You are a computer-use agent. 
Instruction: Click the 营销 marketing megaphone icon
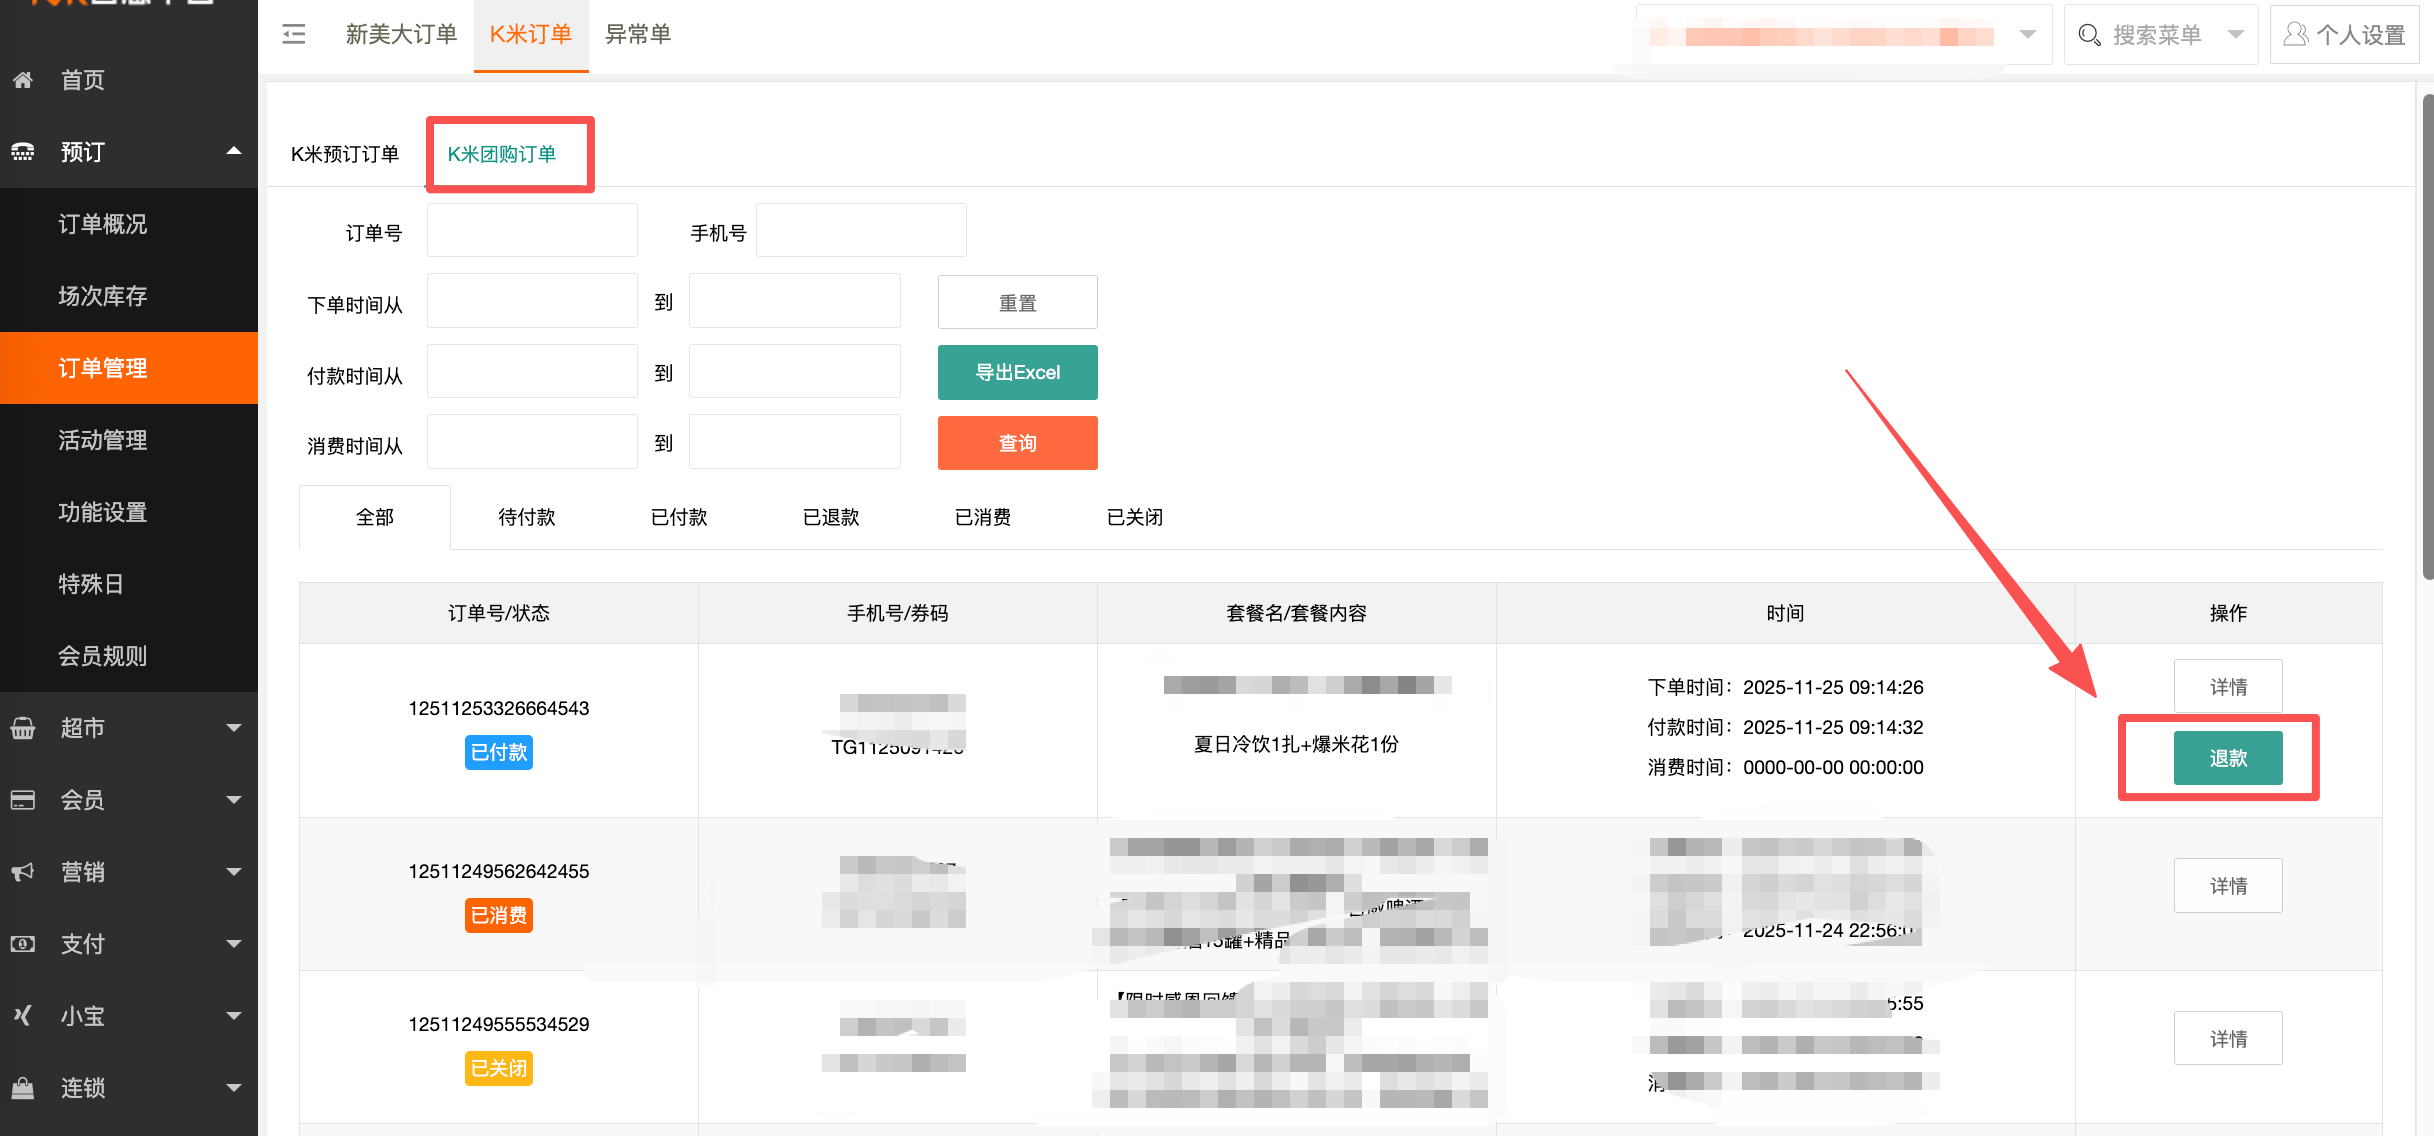point(22,872)
